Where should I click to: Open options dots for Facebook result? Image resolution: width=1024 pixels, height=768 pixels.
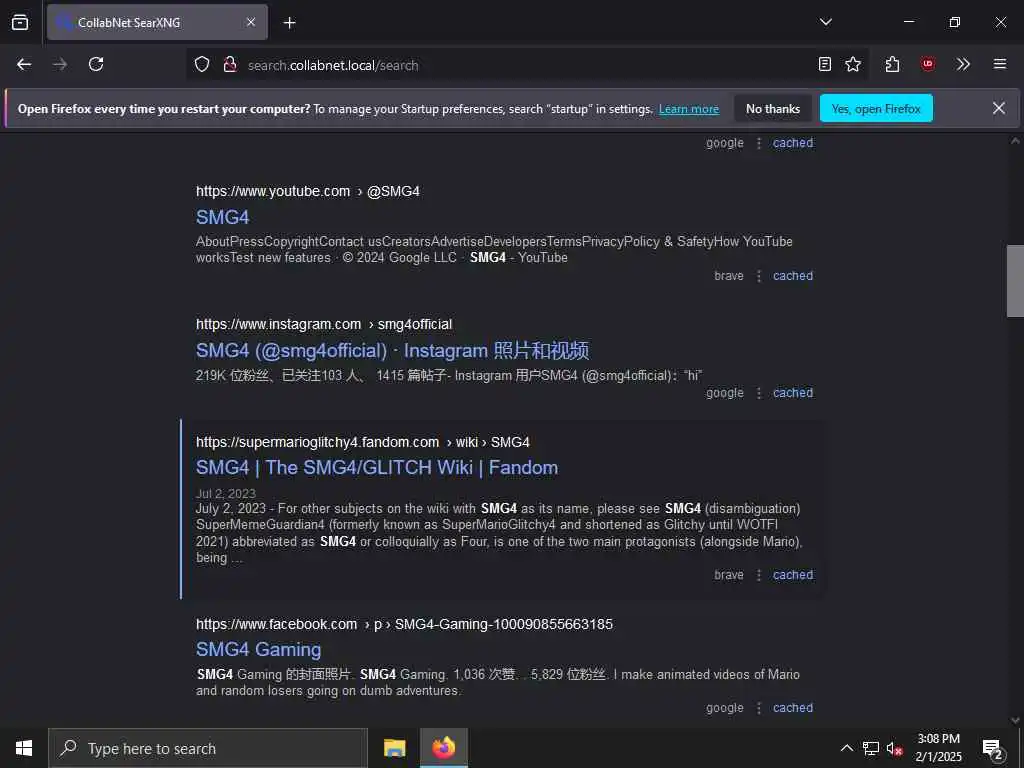click(759, 708)
